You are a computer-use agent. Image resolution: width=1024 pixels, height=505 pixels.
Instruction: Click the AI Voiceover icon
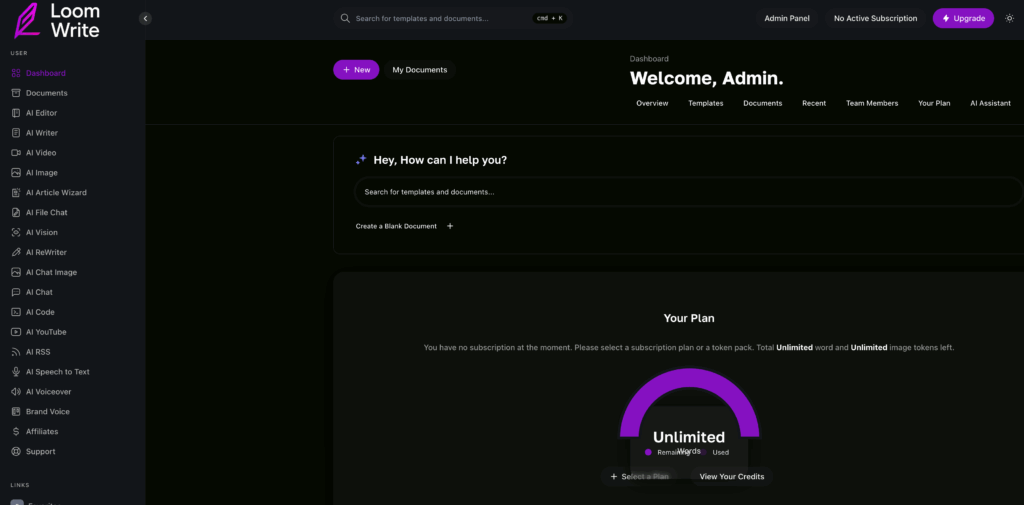click(x=16, y=392)
